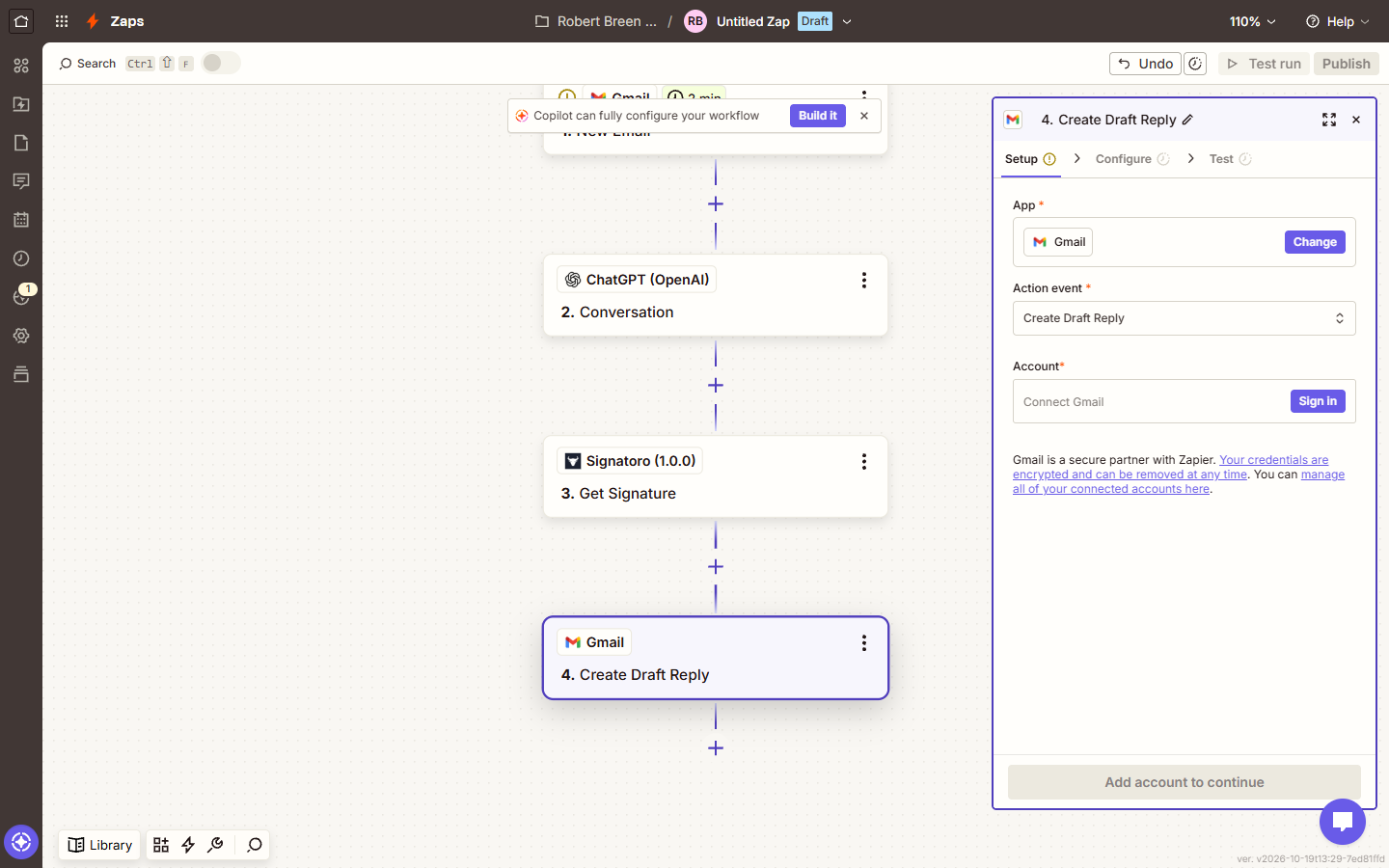
Task: Click the magnifier search icon in bottom toolbar
Action: (x=255, y=845)
